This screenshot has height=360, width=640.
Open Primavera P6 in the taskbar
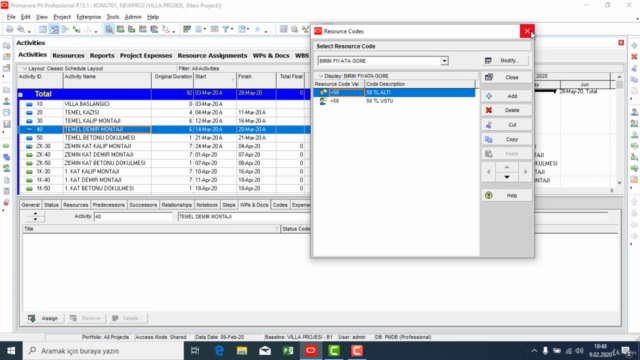[311, 351]
